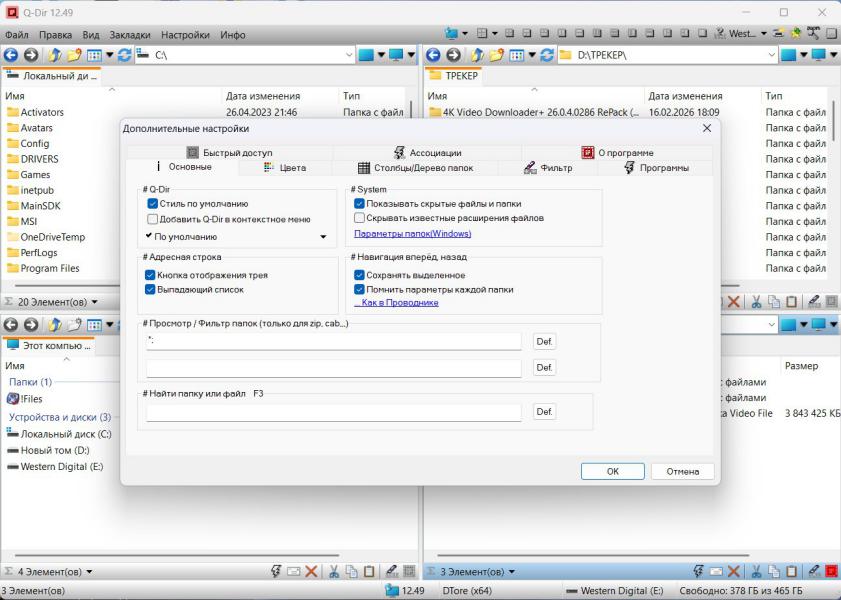Open the "4 Элемент(ов)" status dropdown
The width and height of the screenshot is (841, 600).
pyautogui.click(x=89, y=572)
